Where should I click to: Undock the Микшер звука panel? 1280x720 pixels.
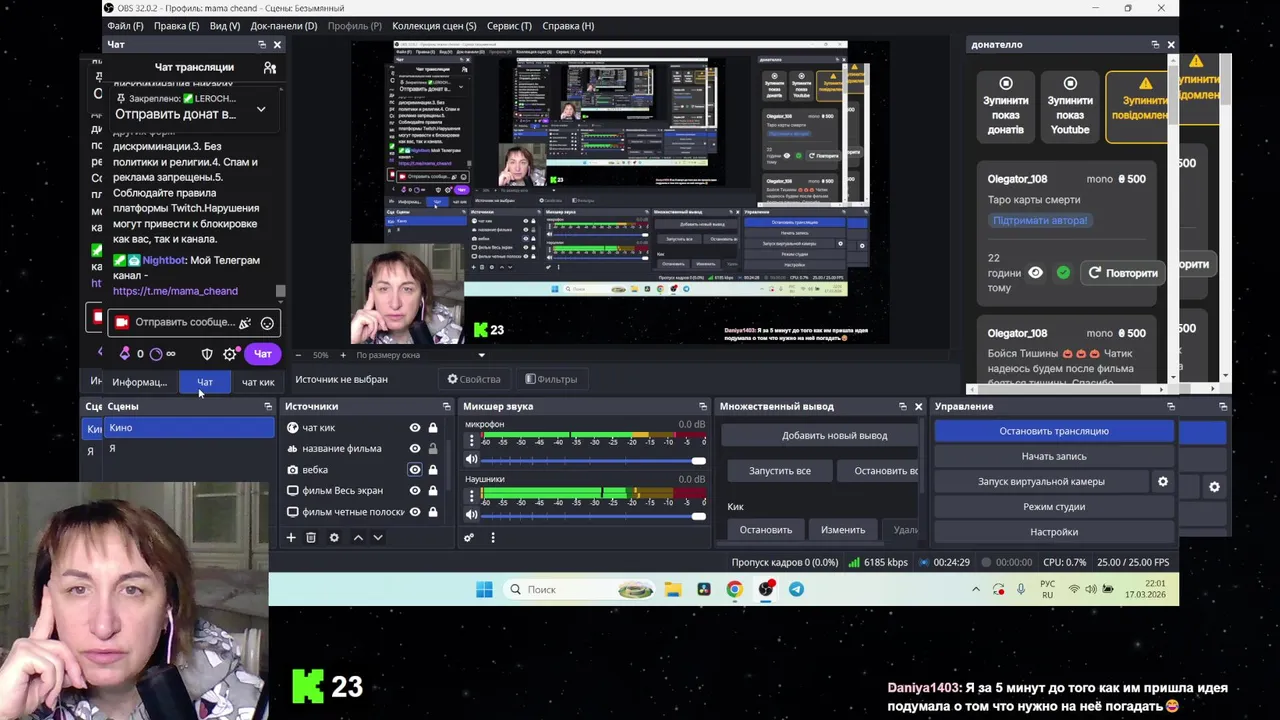tap(703, 406)
